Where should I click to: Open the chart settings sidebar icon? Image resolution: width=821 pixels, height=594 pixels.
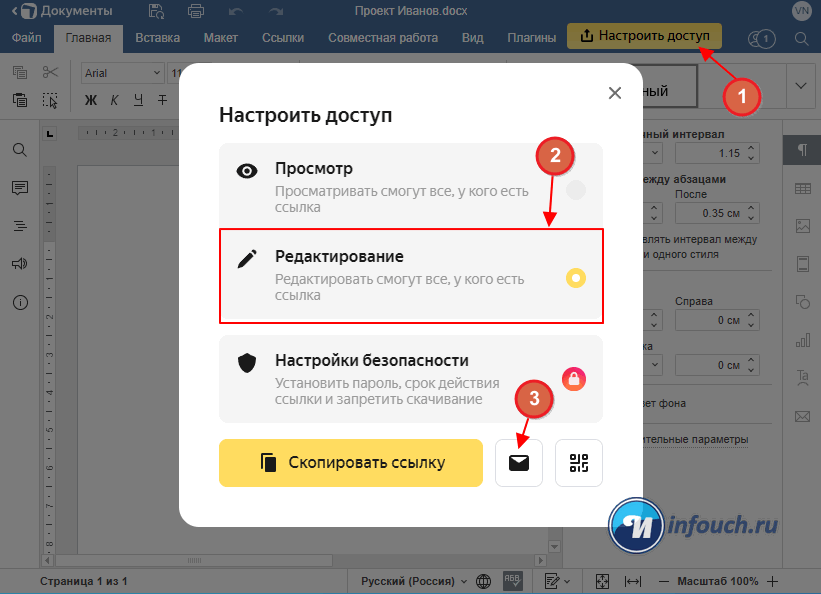802,340
